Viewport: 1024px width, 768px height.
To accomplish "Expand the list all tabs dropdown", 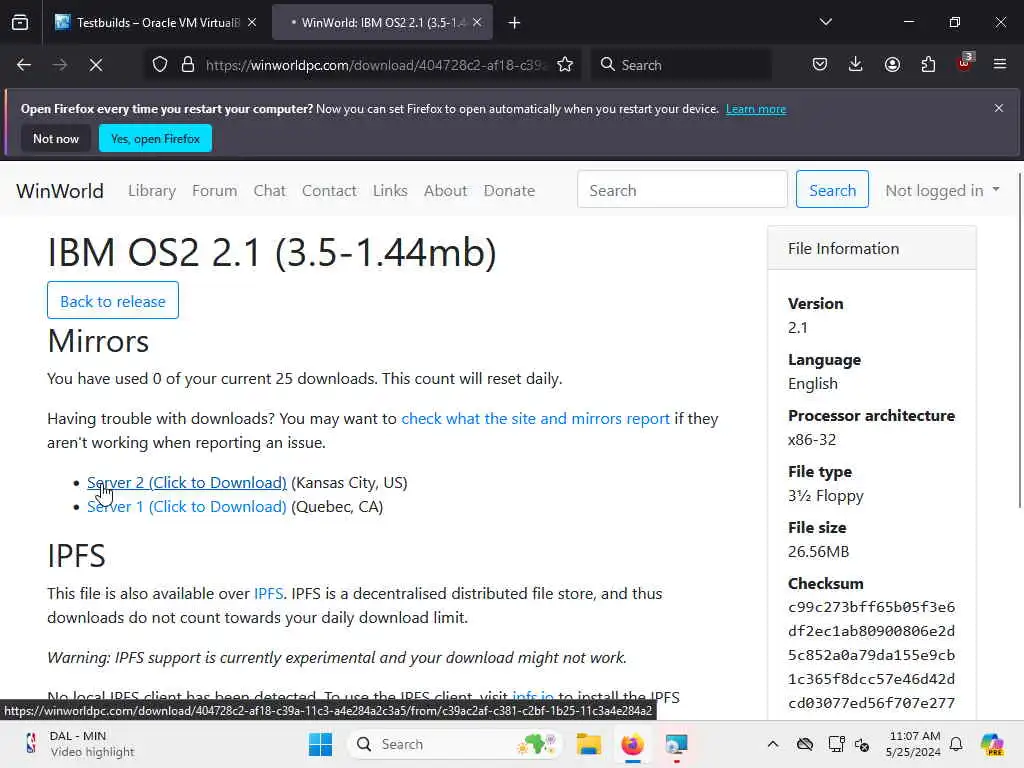I will tap(825, 22).
